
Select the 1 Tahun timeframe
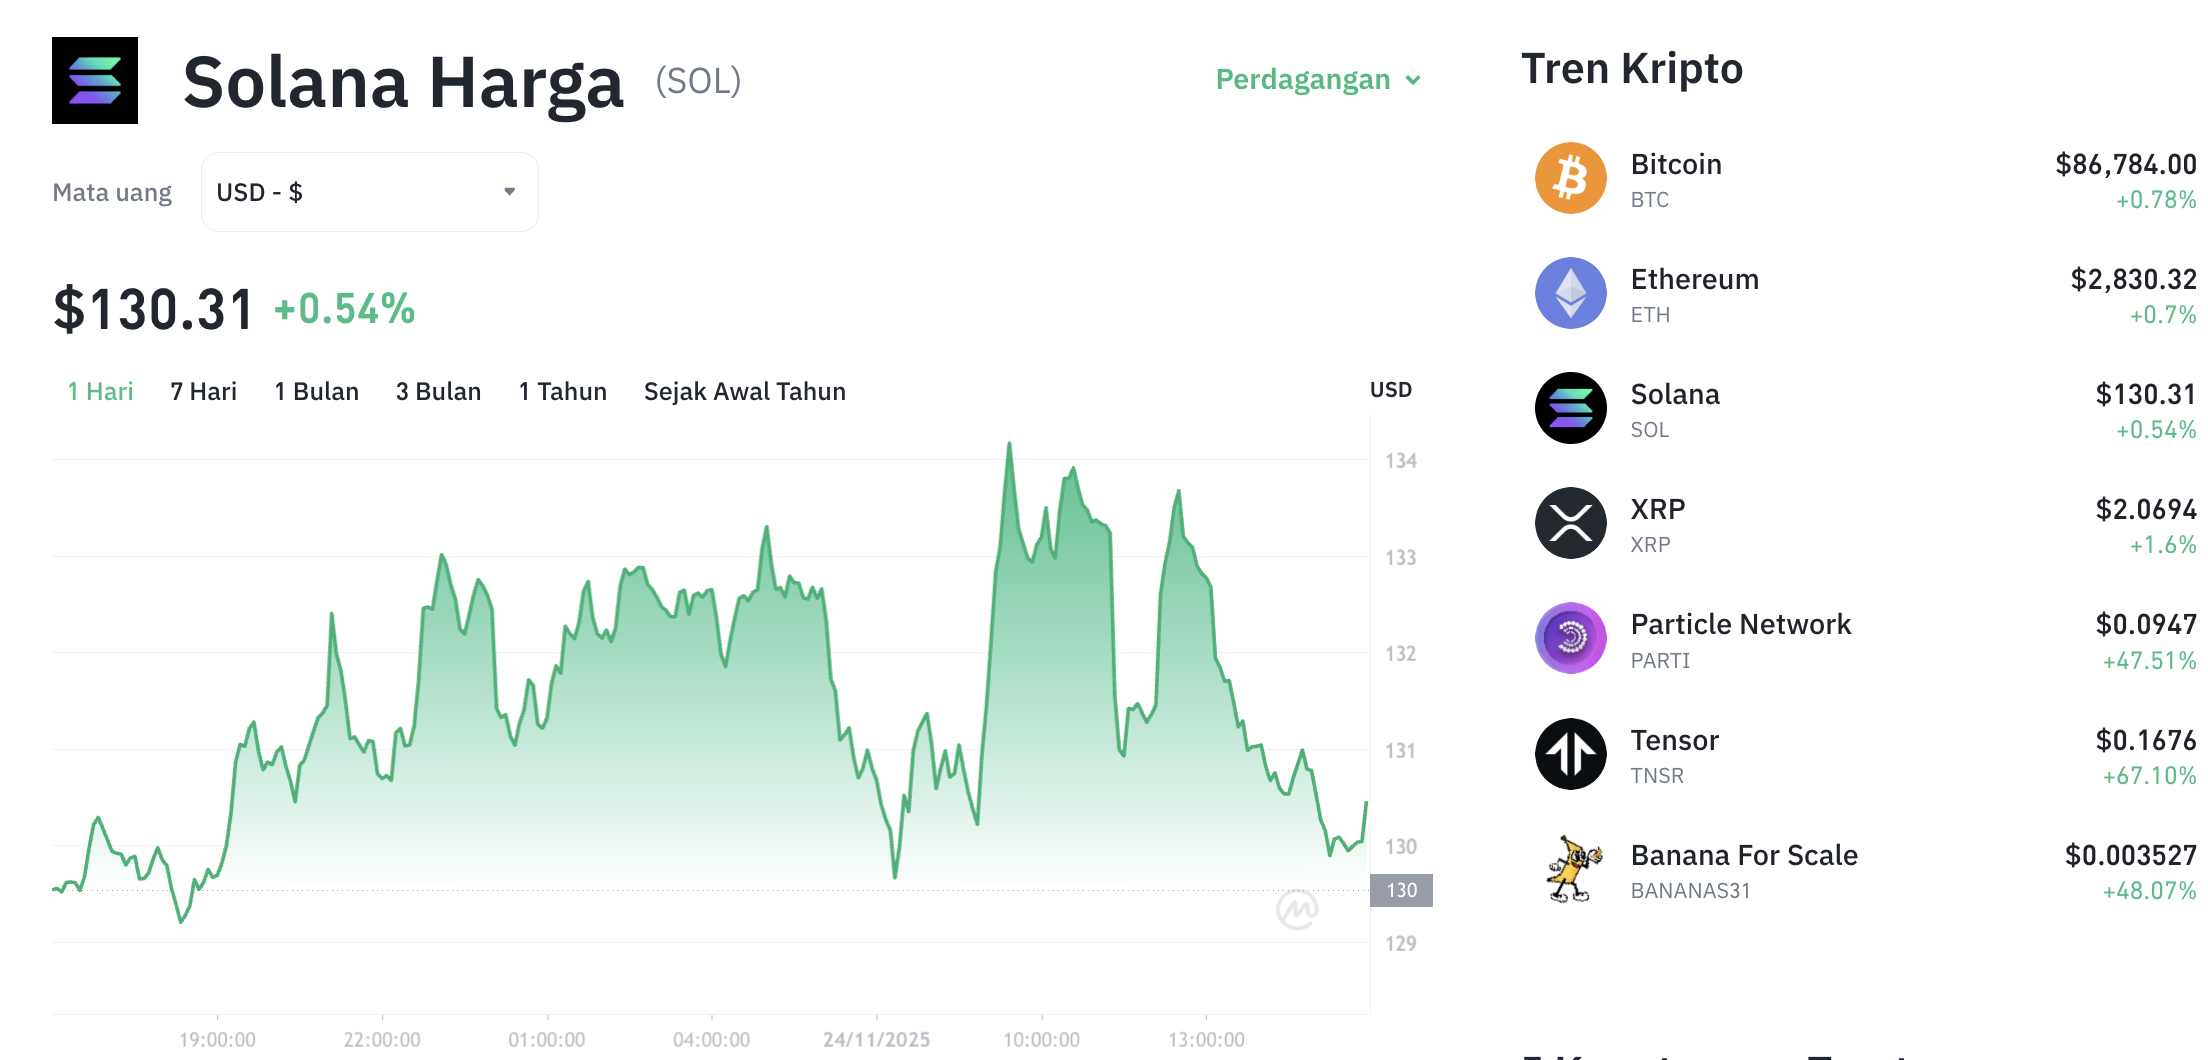(x=562, y=391)
